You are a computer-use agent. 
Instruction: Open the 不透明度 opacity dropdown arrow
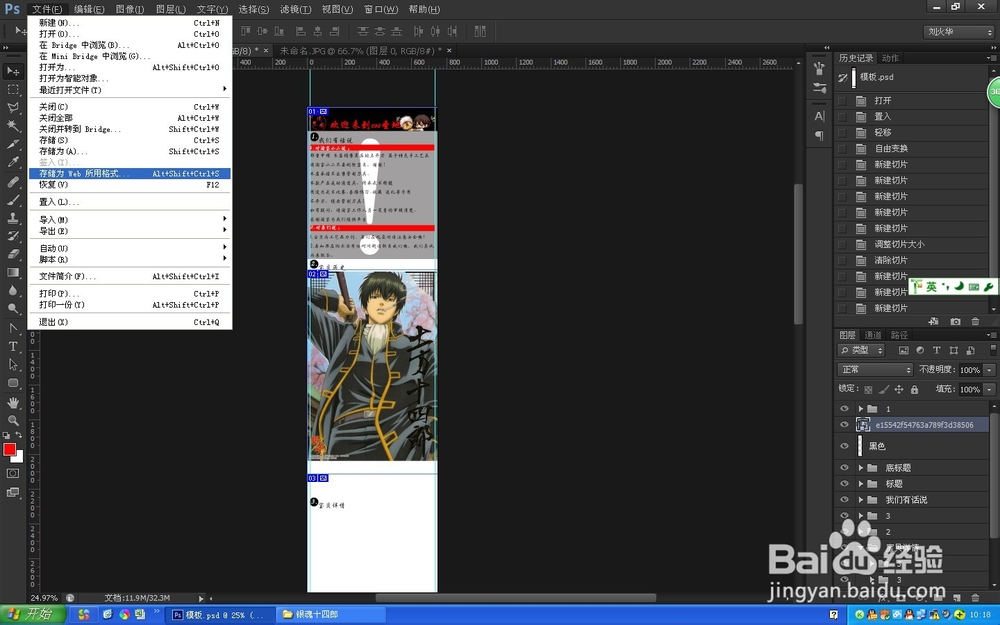(989, 370)
